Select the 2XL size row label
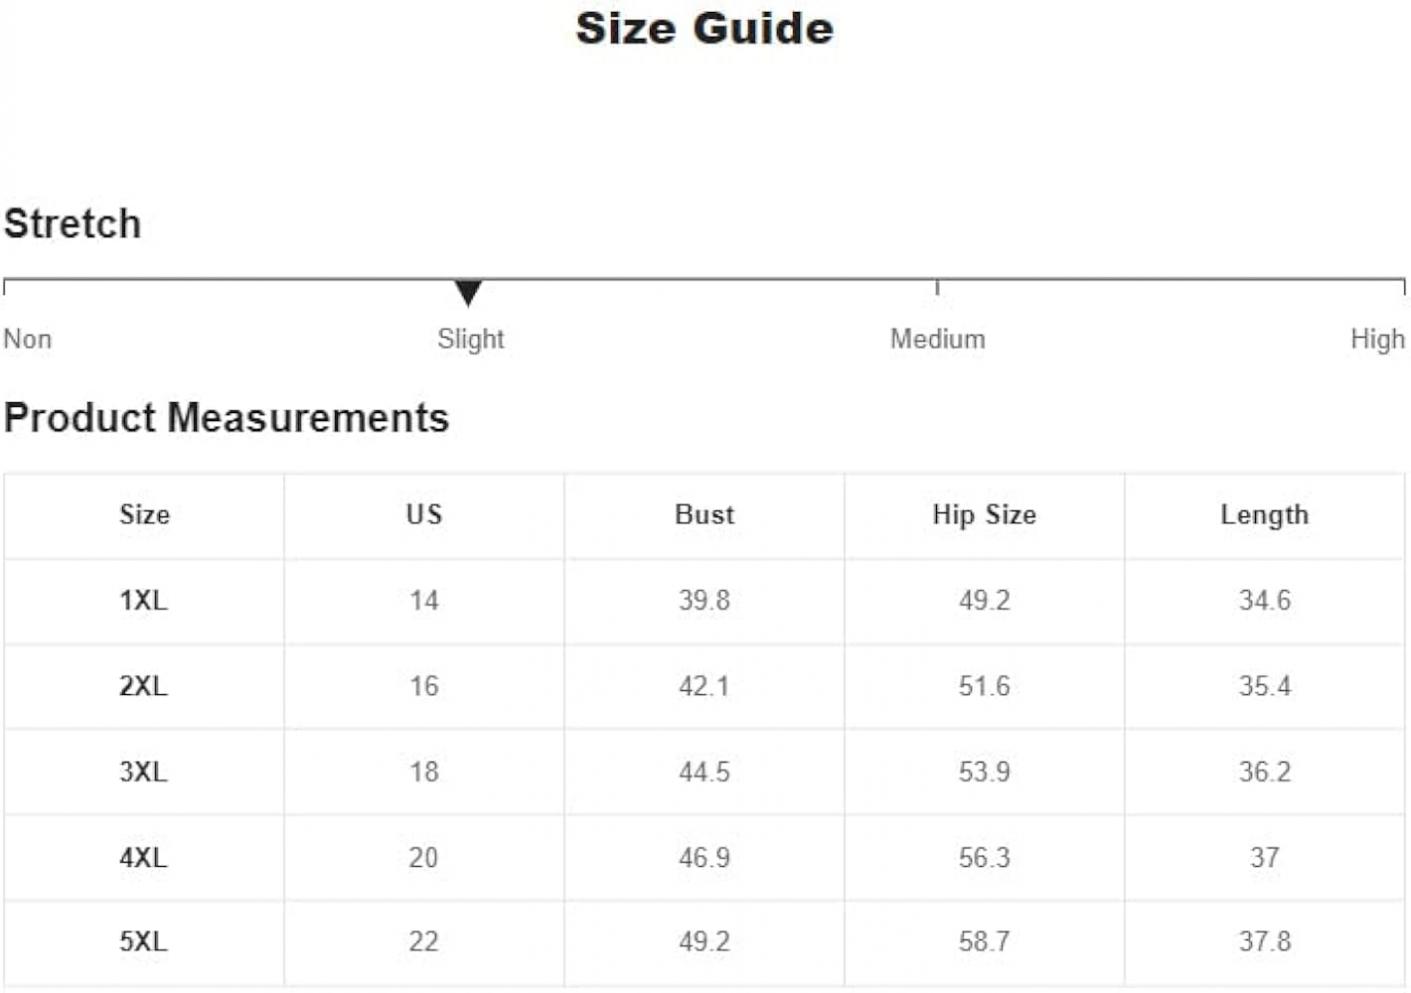The image size is (1411, 993). point(144,687)
